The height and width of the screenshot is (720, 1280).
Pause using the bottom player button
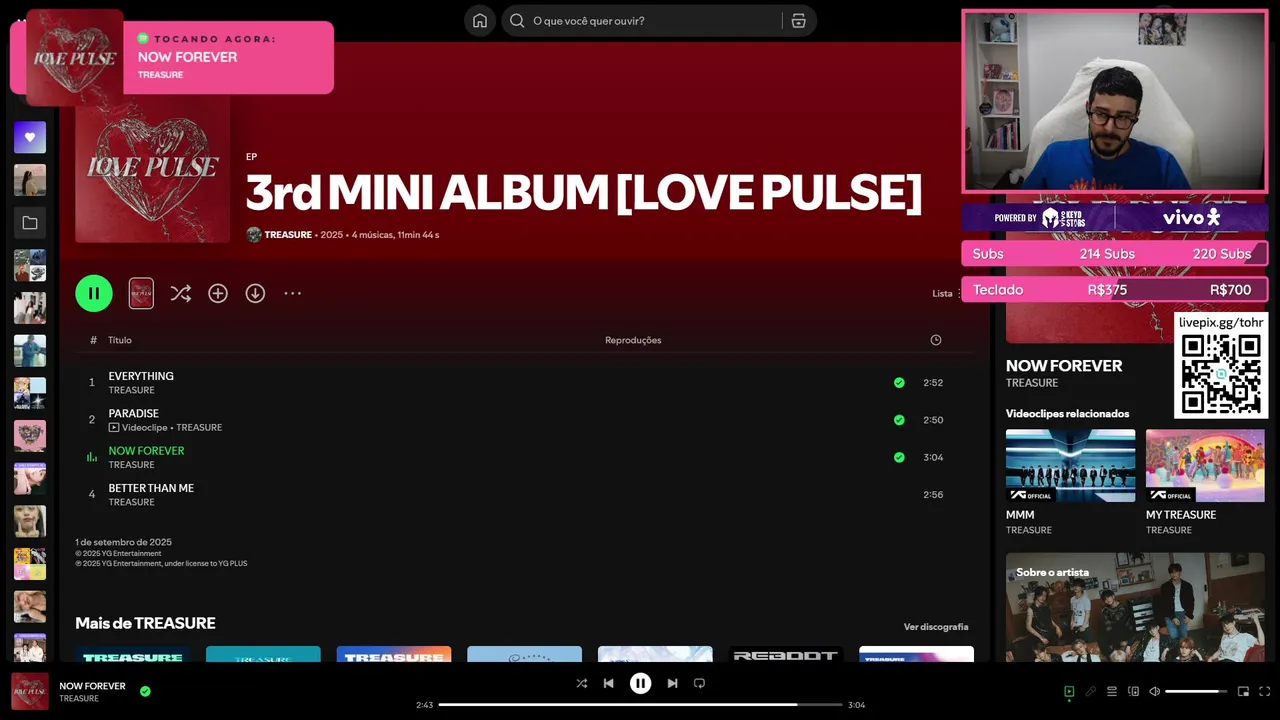pos(640,683)
